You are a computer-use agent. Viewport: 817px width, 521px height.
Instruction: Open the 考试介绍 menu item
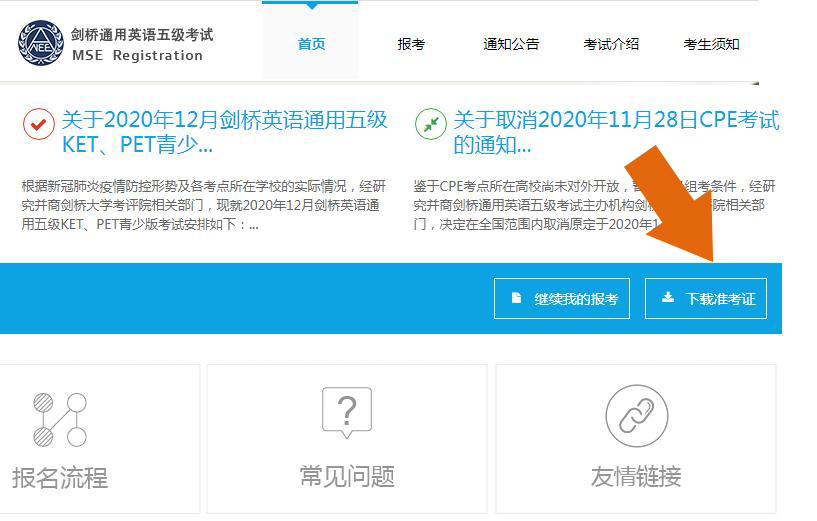click(611, 44)
